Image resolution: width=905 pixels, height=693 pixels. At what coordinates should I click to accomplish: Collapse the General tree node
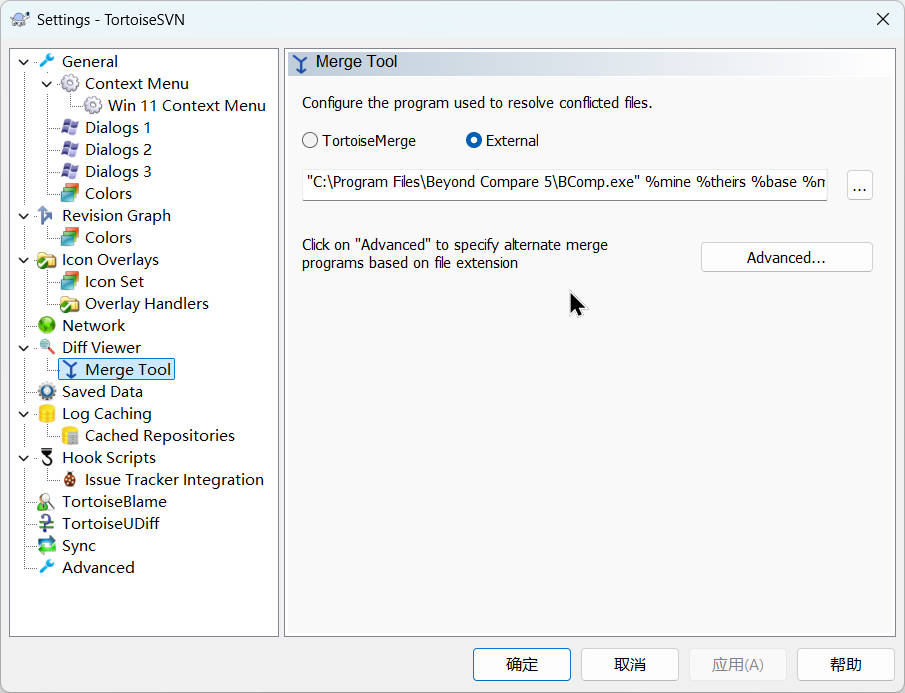point(24,62)
